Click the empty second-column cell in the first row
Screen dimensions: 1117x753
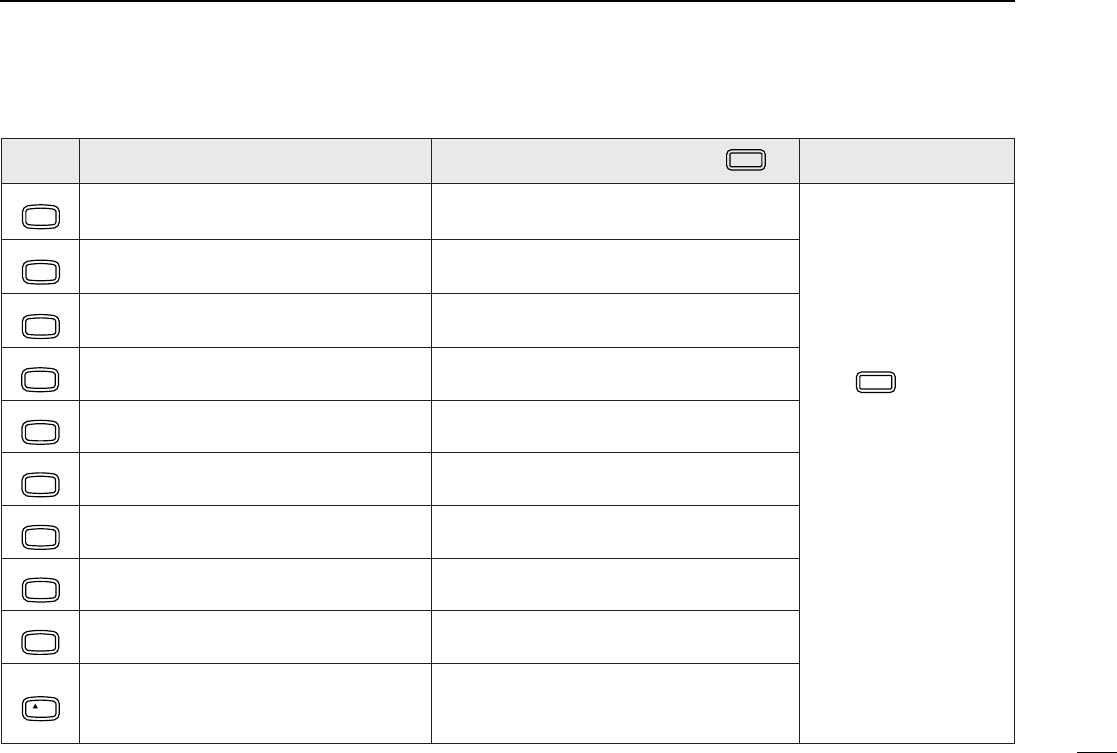point(255,212)
